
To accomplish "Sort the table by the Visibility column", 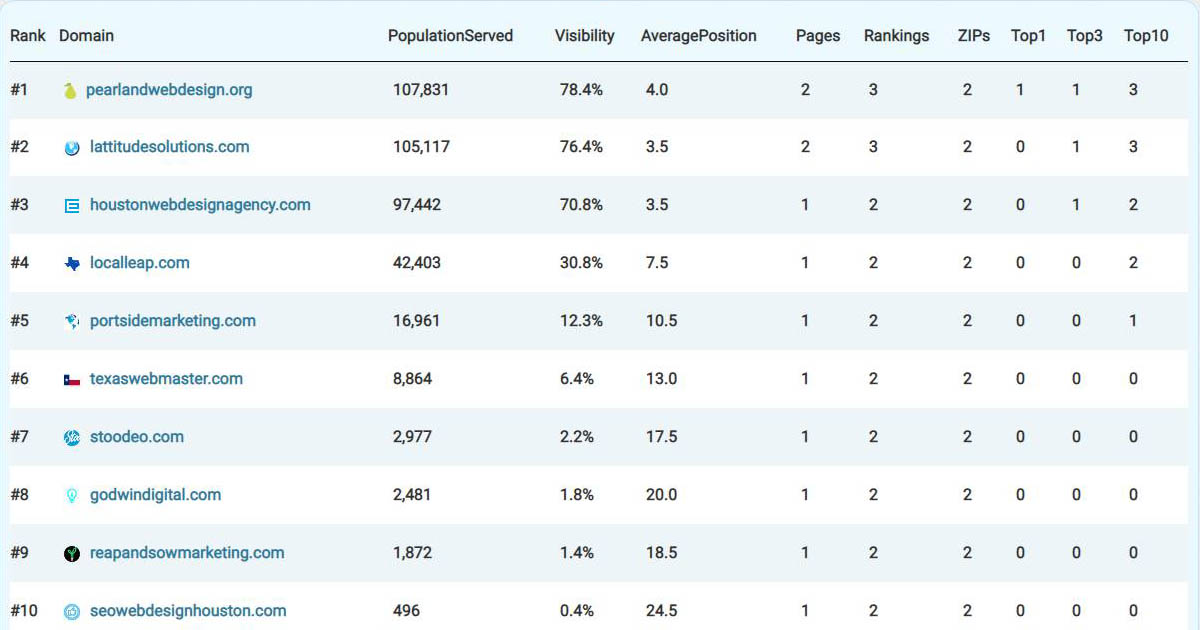I will (x=584, y=35).
